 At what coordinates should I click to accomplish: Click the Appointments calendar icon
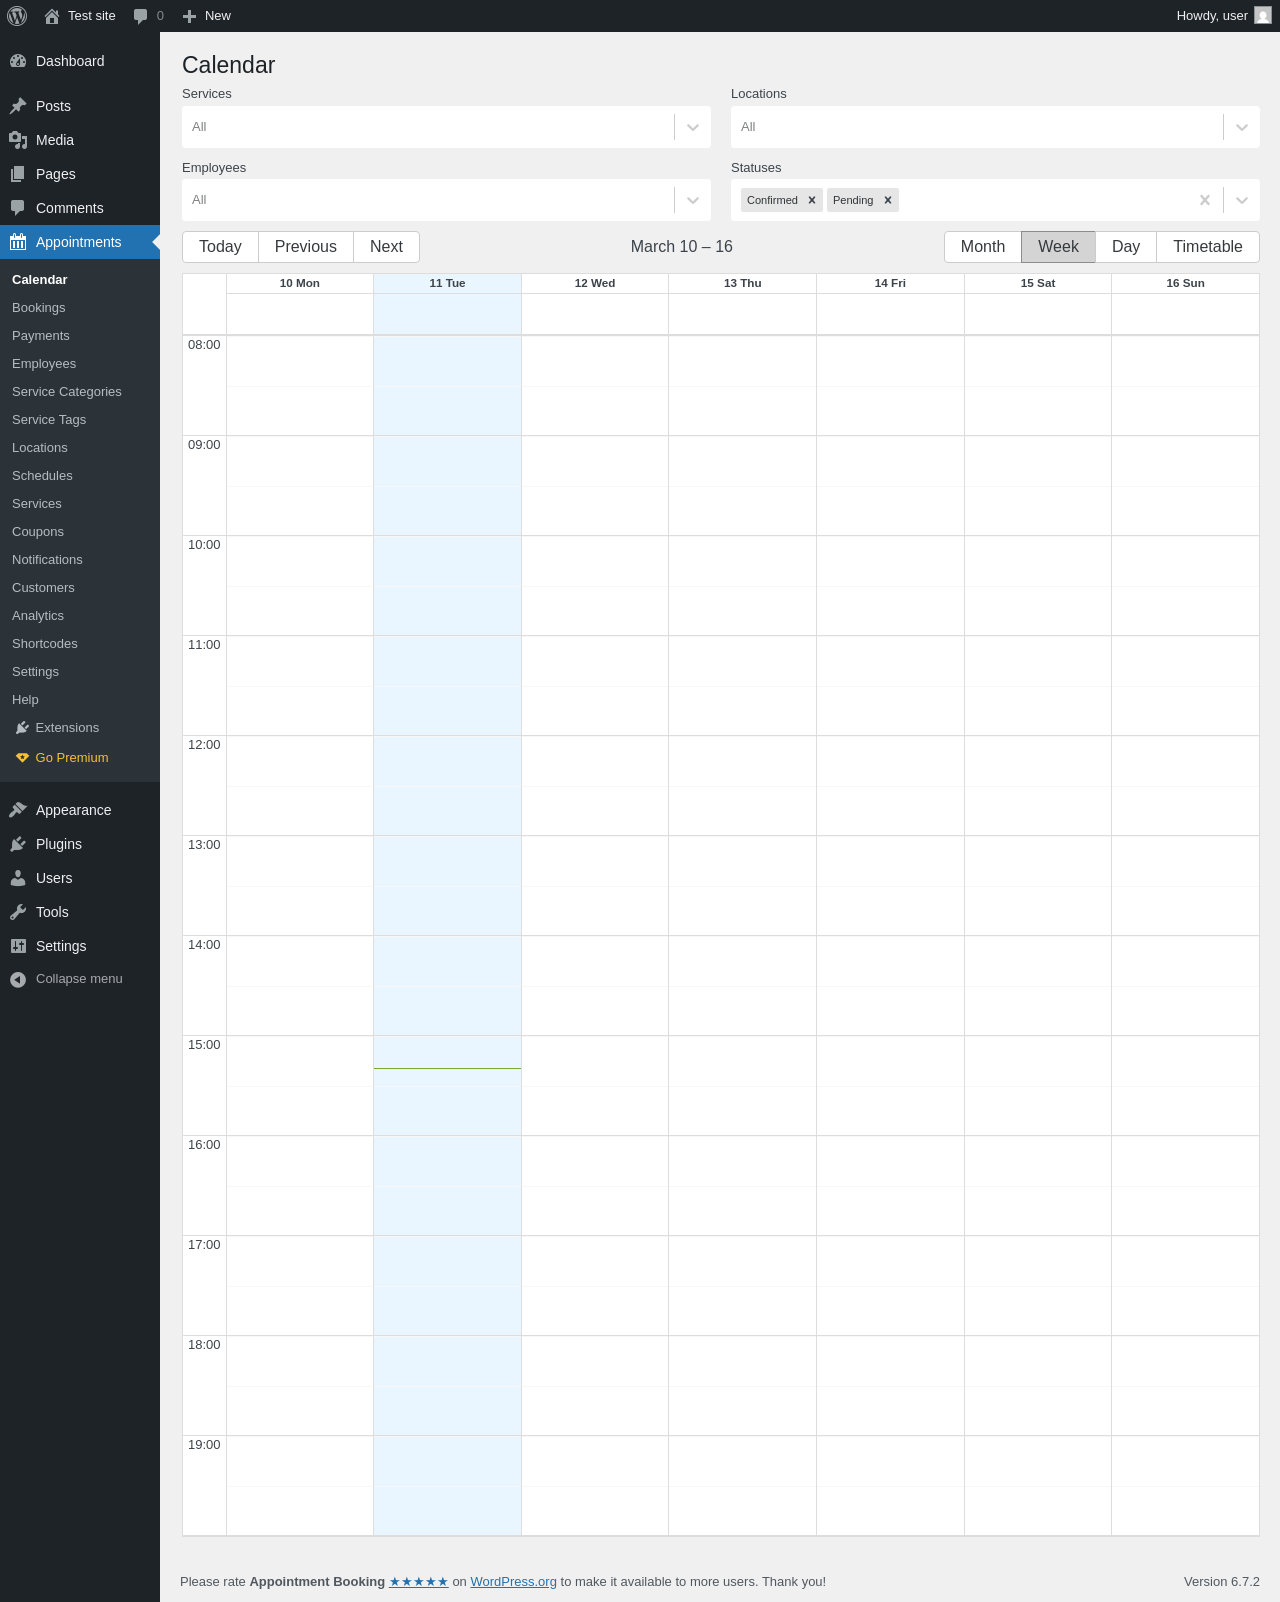pyautogui.click(x=18, y=242)
